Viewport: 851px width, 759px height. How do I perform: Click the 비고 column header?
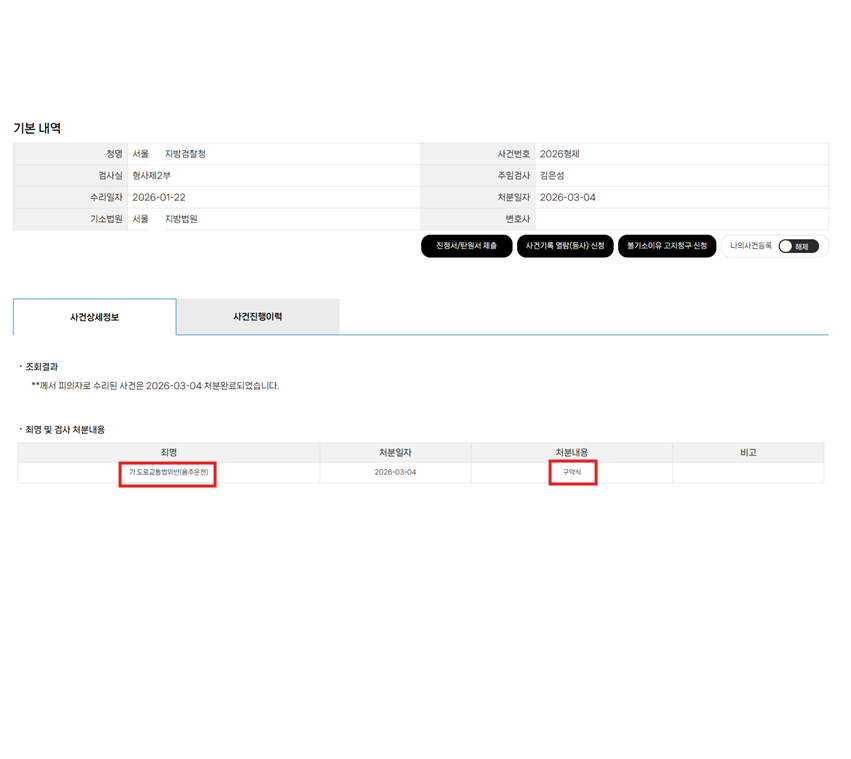tap(747, 453)
